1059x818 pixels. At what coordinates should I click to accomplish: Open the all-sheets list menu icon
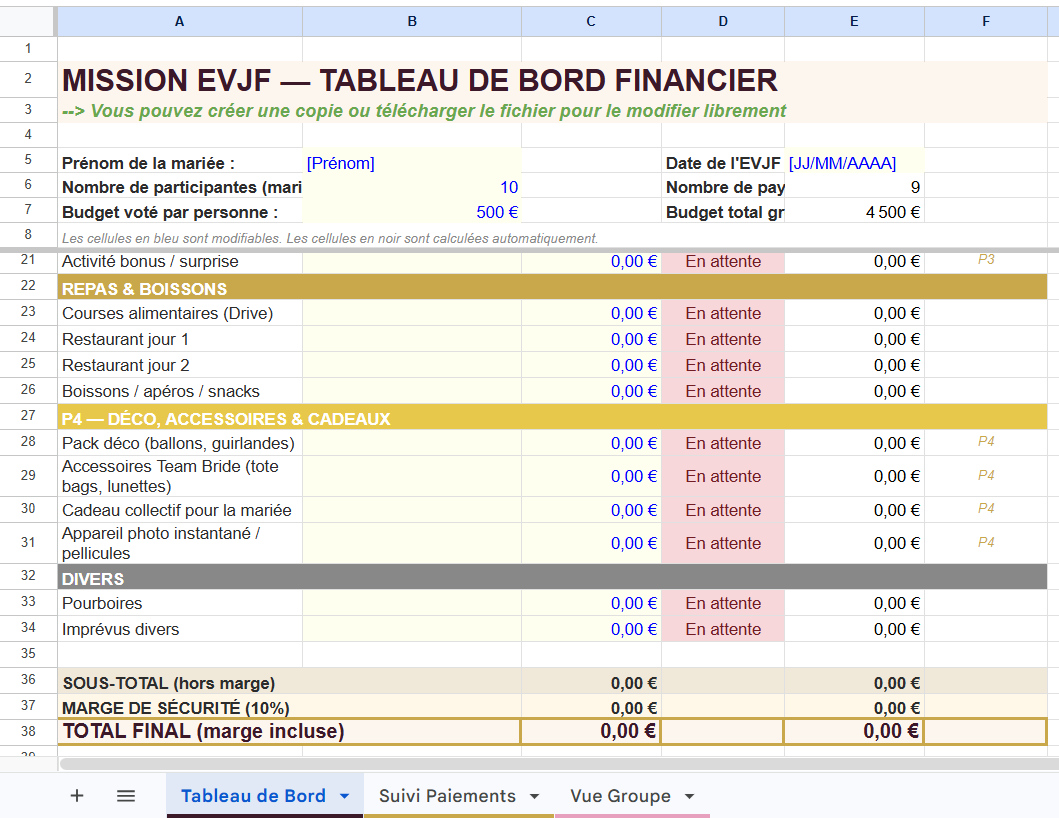(126, 795)
